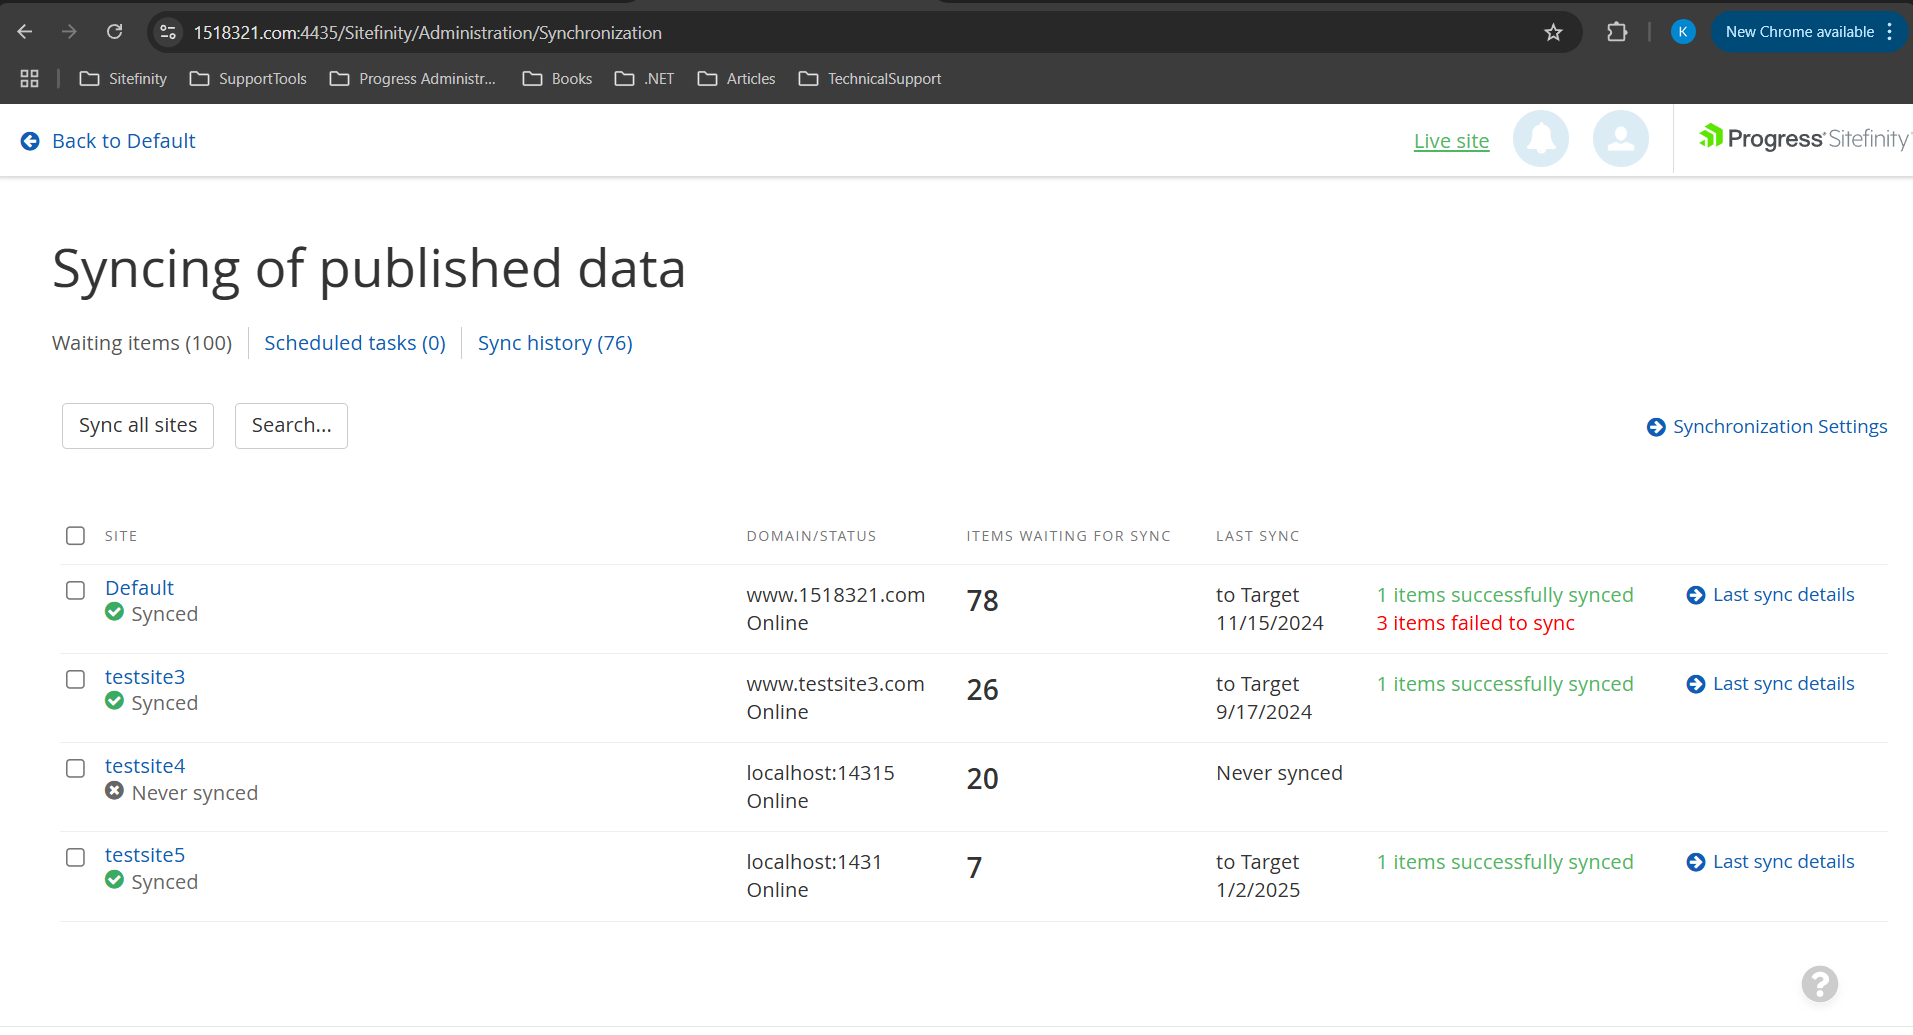Image resolution: width=1913 pixels, height=1035 pixels.
Task: Open site information icon in address bar
Action: pos(168,32)
